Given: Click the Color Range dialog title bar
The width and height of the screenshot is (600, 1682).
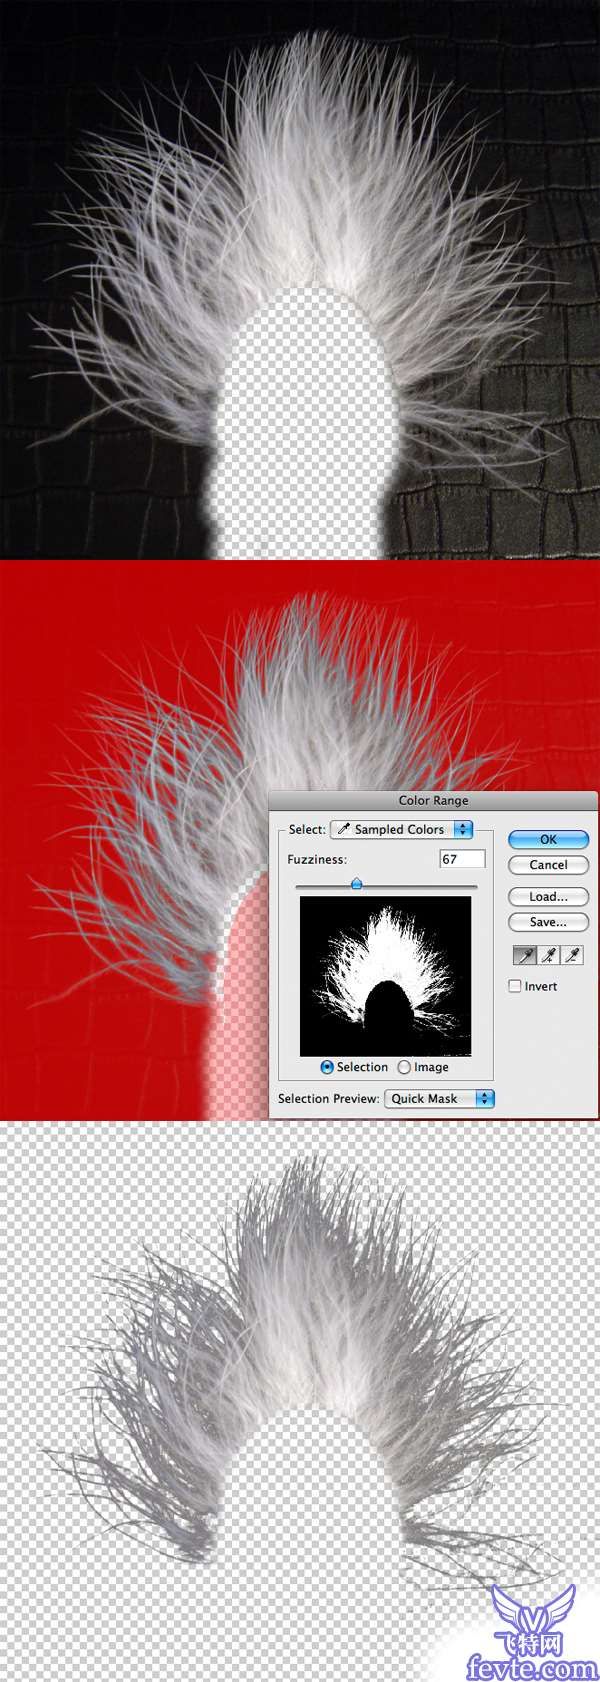Looking at the screenshot, I should pos(433,800).
